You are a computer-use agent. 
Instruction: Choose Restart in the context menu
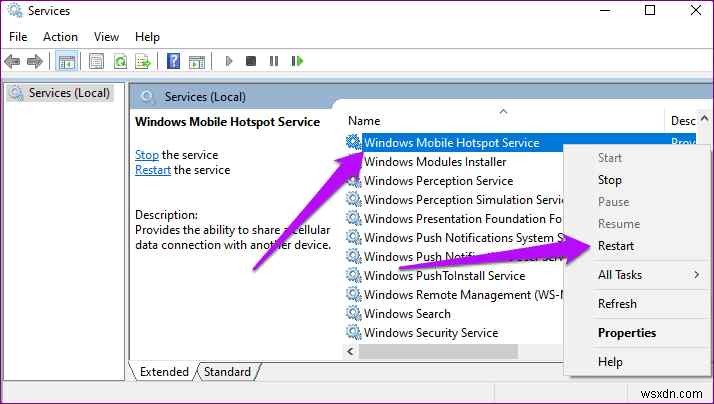616,246
